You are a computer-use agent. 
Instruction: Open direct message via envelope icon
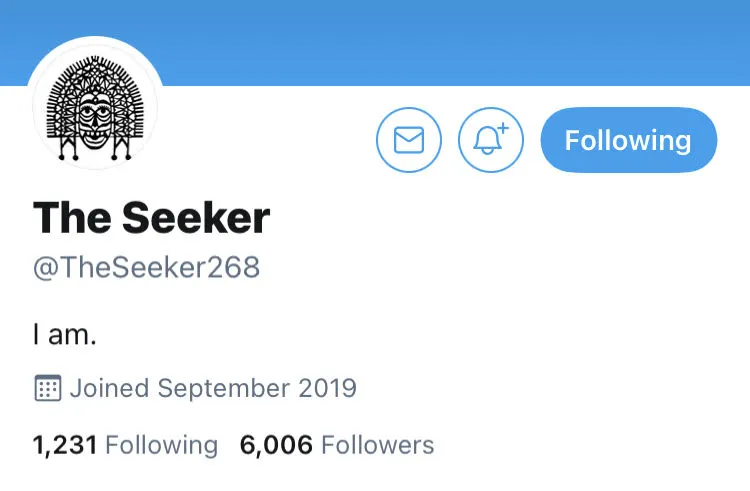click(409, 140)
